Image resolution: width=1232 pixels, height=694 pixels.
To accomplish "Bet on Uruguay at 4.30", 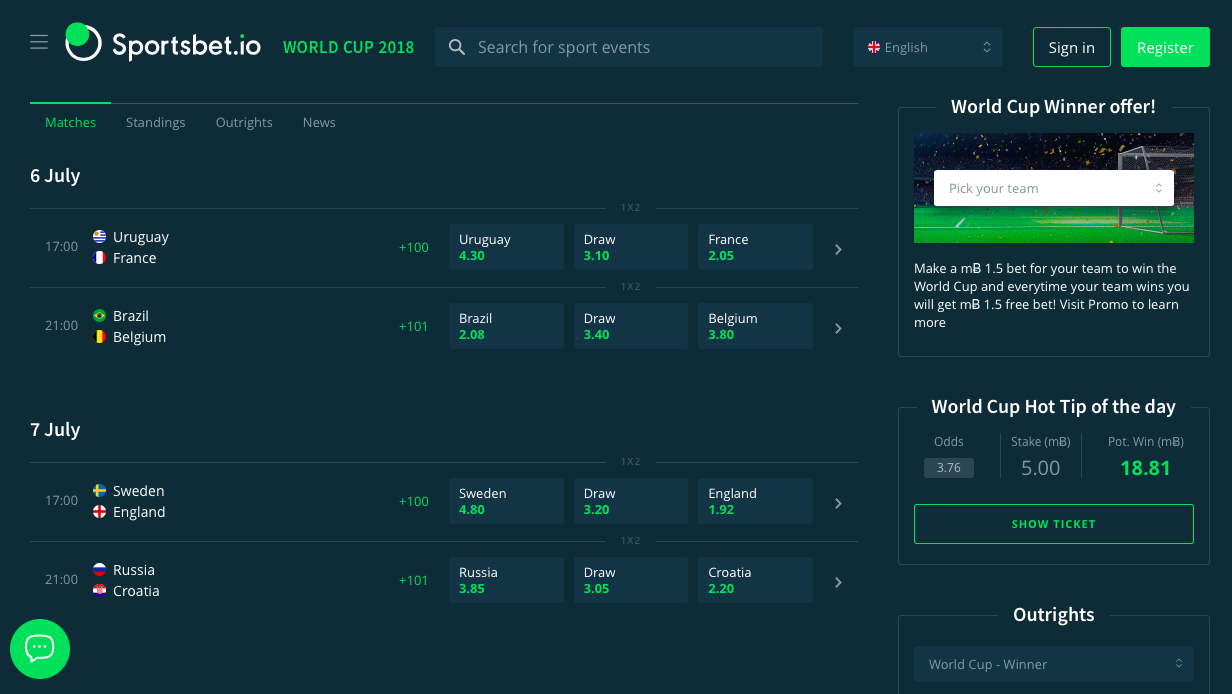I will point(506,247).
